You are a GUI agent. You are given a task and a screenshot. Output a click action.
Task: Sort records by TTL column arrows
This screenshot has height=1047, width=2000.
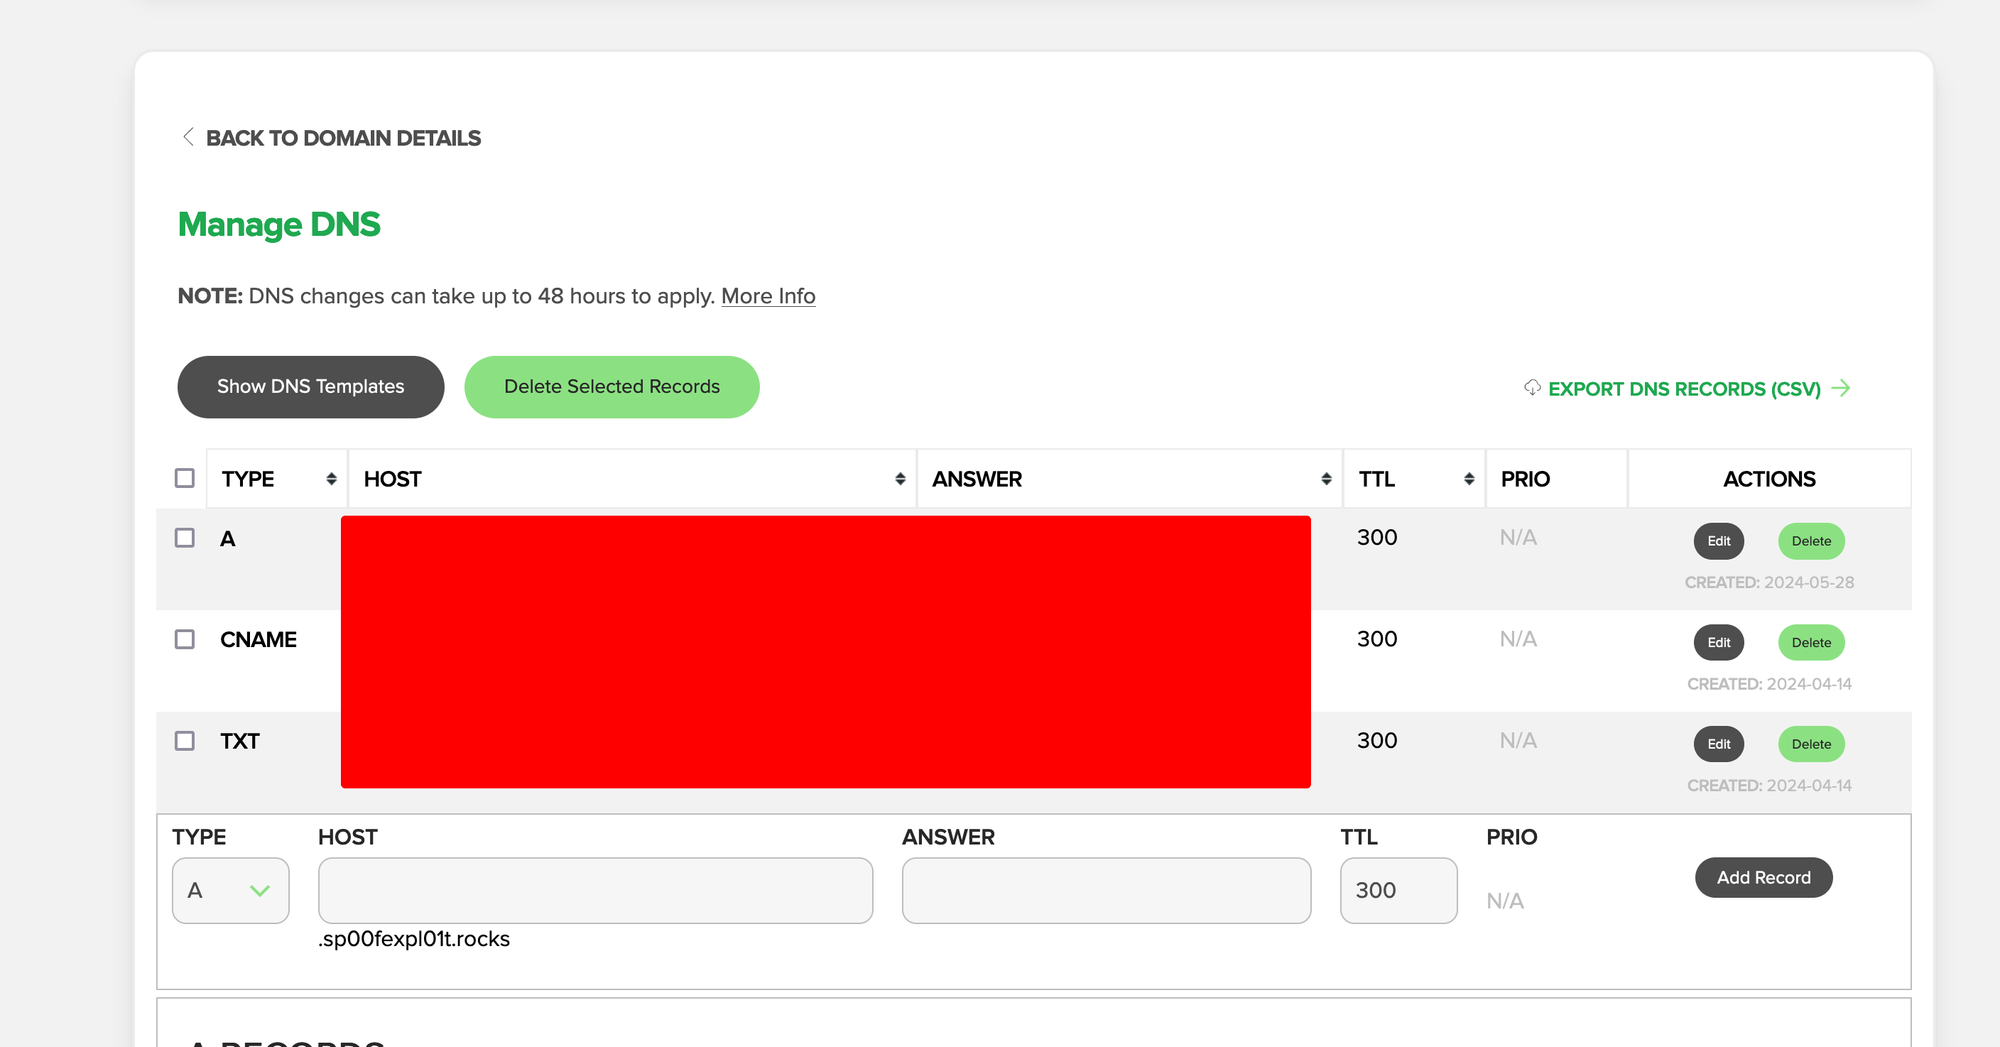1469,479
